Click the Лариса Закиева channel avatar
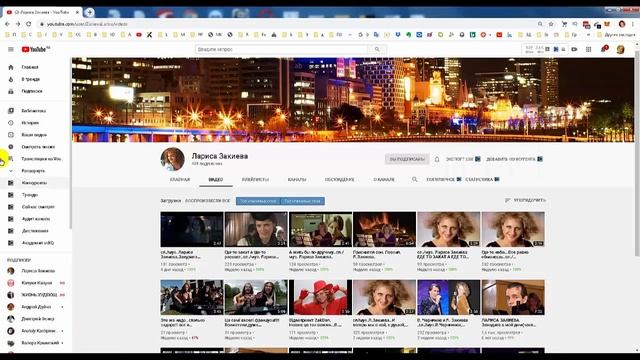 pyautogui.click(x=173, y=159)
